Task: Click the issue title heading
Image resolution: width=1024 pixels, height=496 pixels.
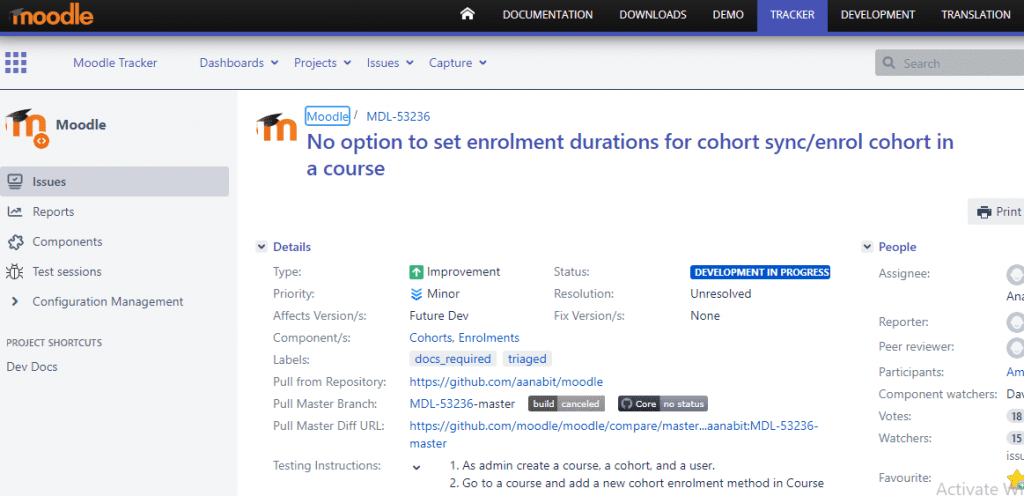Action: click(630, 155)
